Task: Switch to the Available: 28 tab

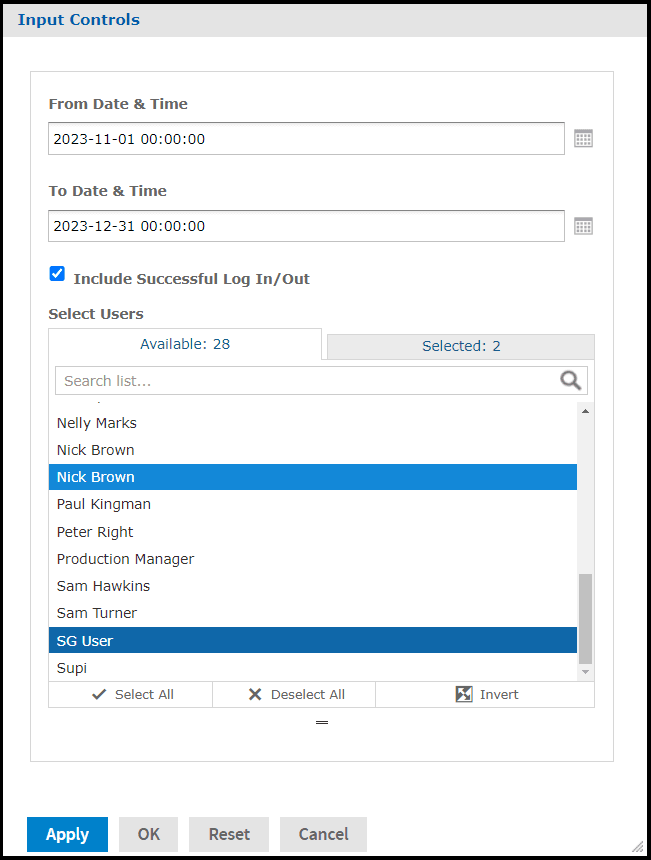Action: click(x=184, y=344)
